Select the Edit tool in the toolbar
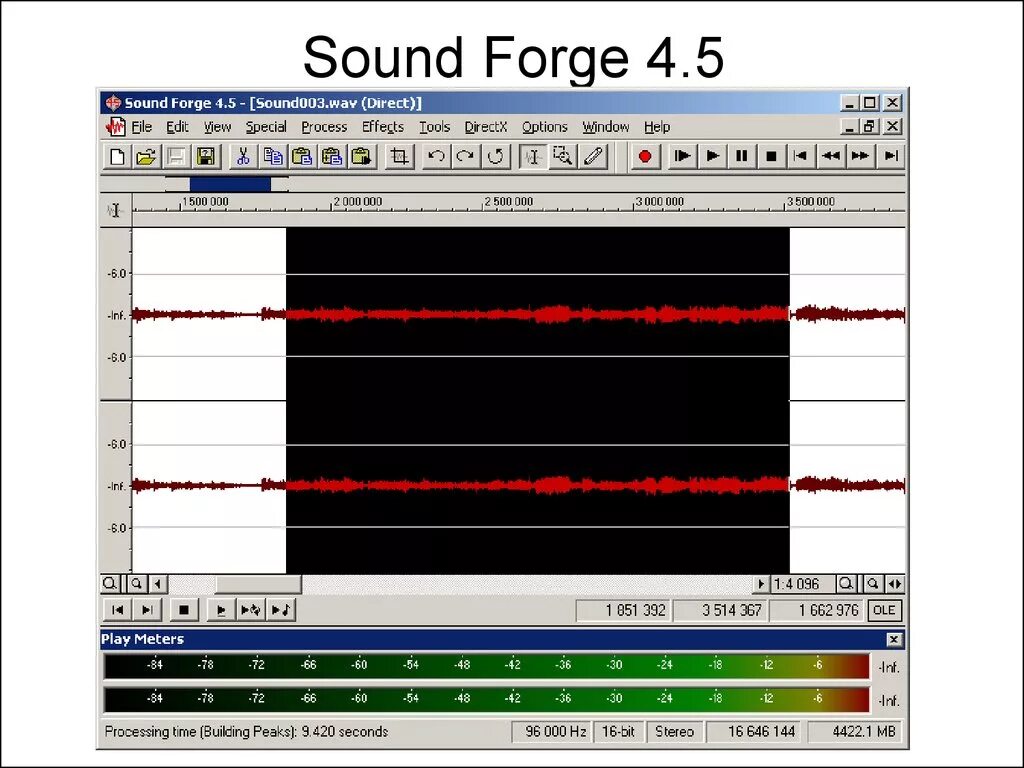The image size is (1024, 768). click(533, 157)
